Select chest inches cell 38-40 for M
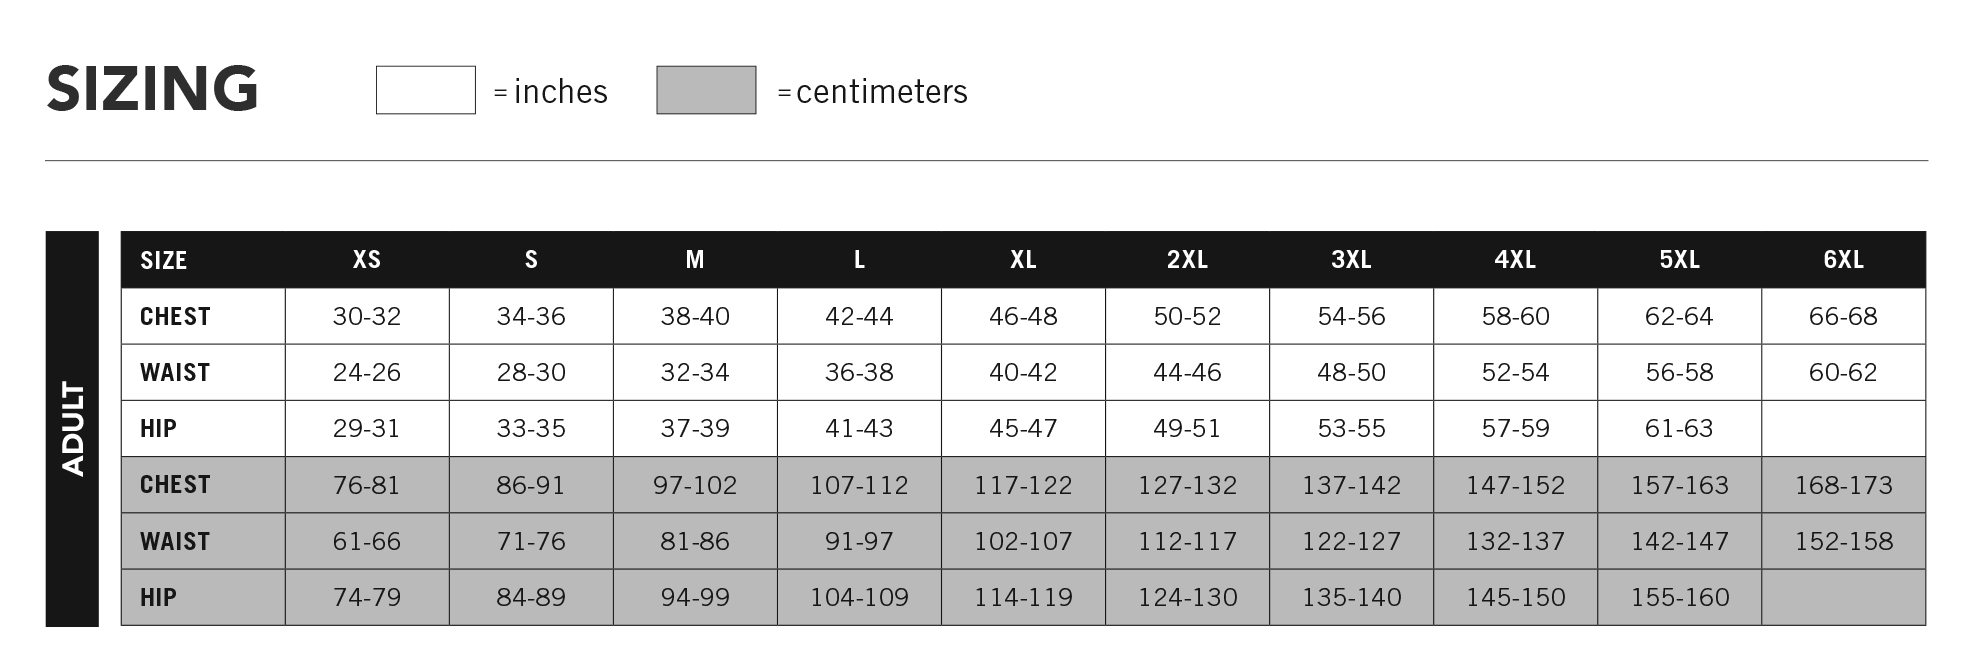 [x=695, y=317]
